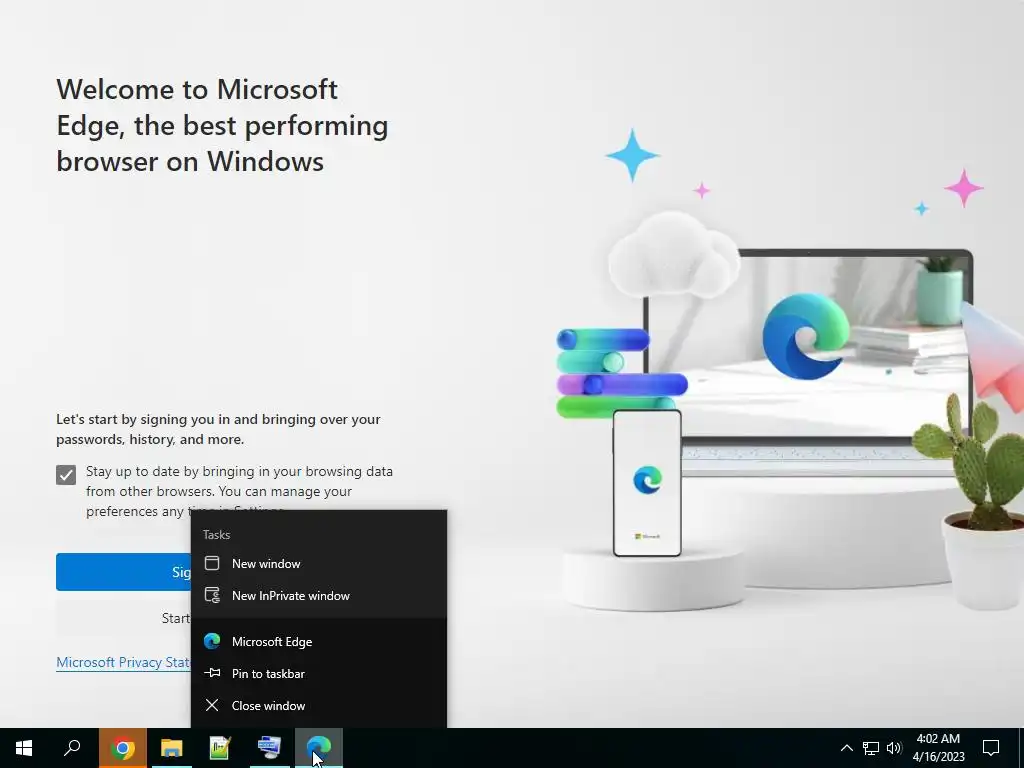The image size is (1024, 768).
Task: Uncheck bring in browsing data checkbox
Action: click(66, 475)
